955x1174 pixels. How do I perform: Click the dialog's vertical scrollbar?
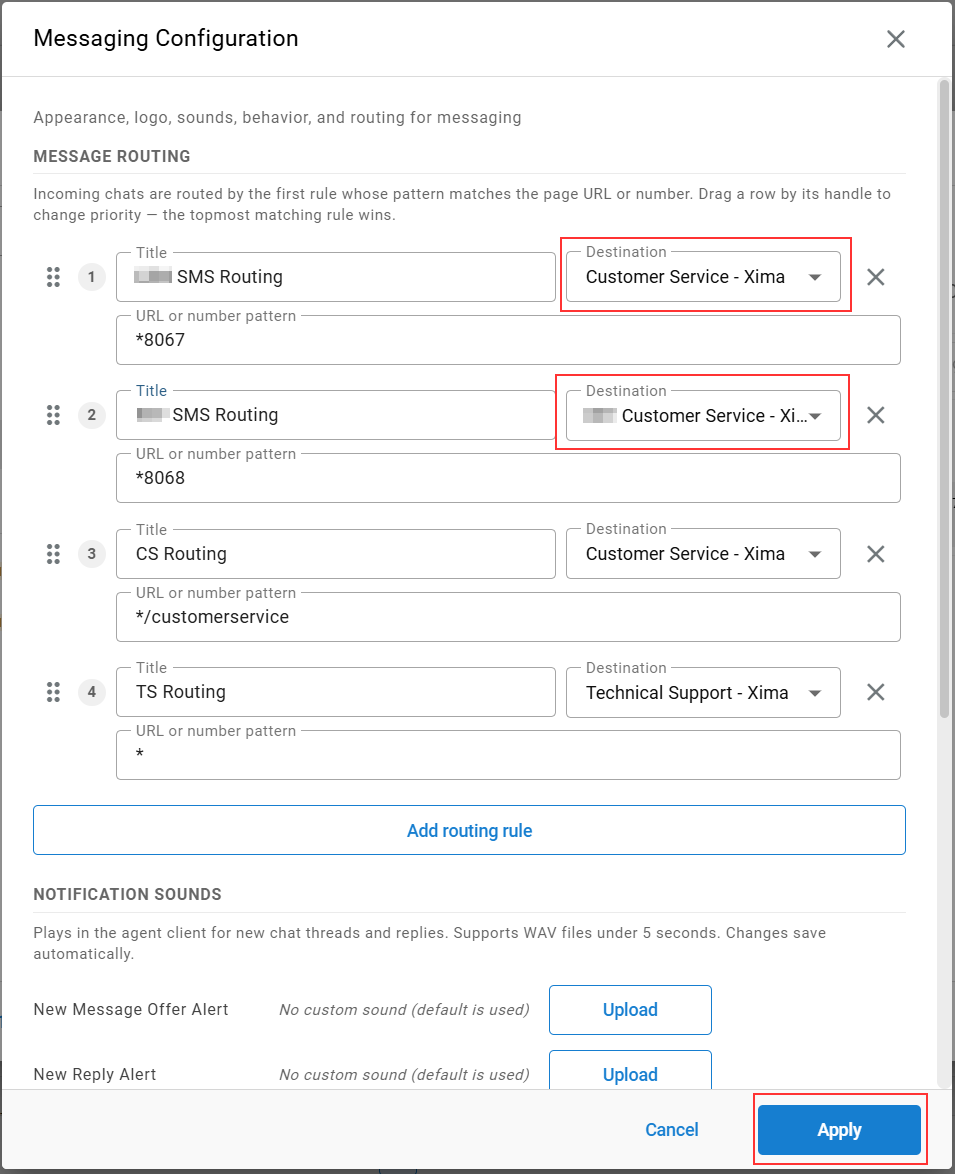(945, 398)
